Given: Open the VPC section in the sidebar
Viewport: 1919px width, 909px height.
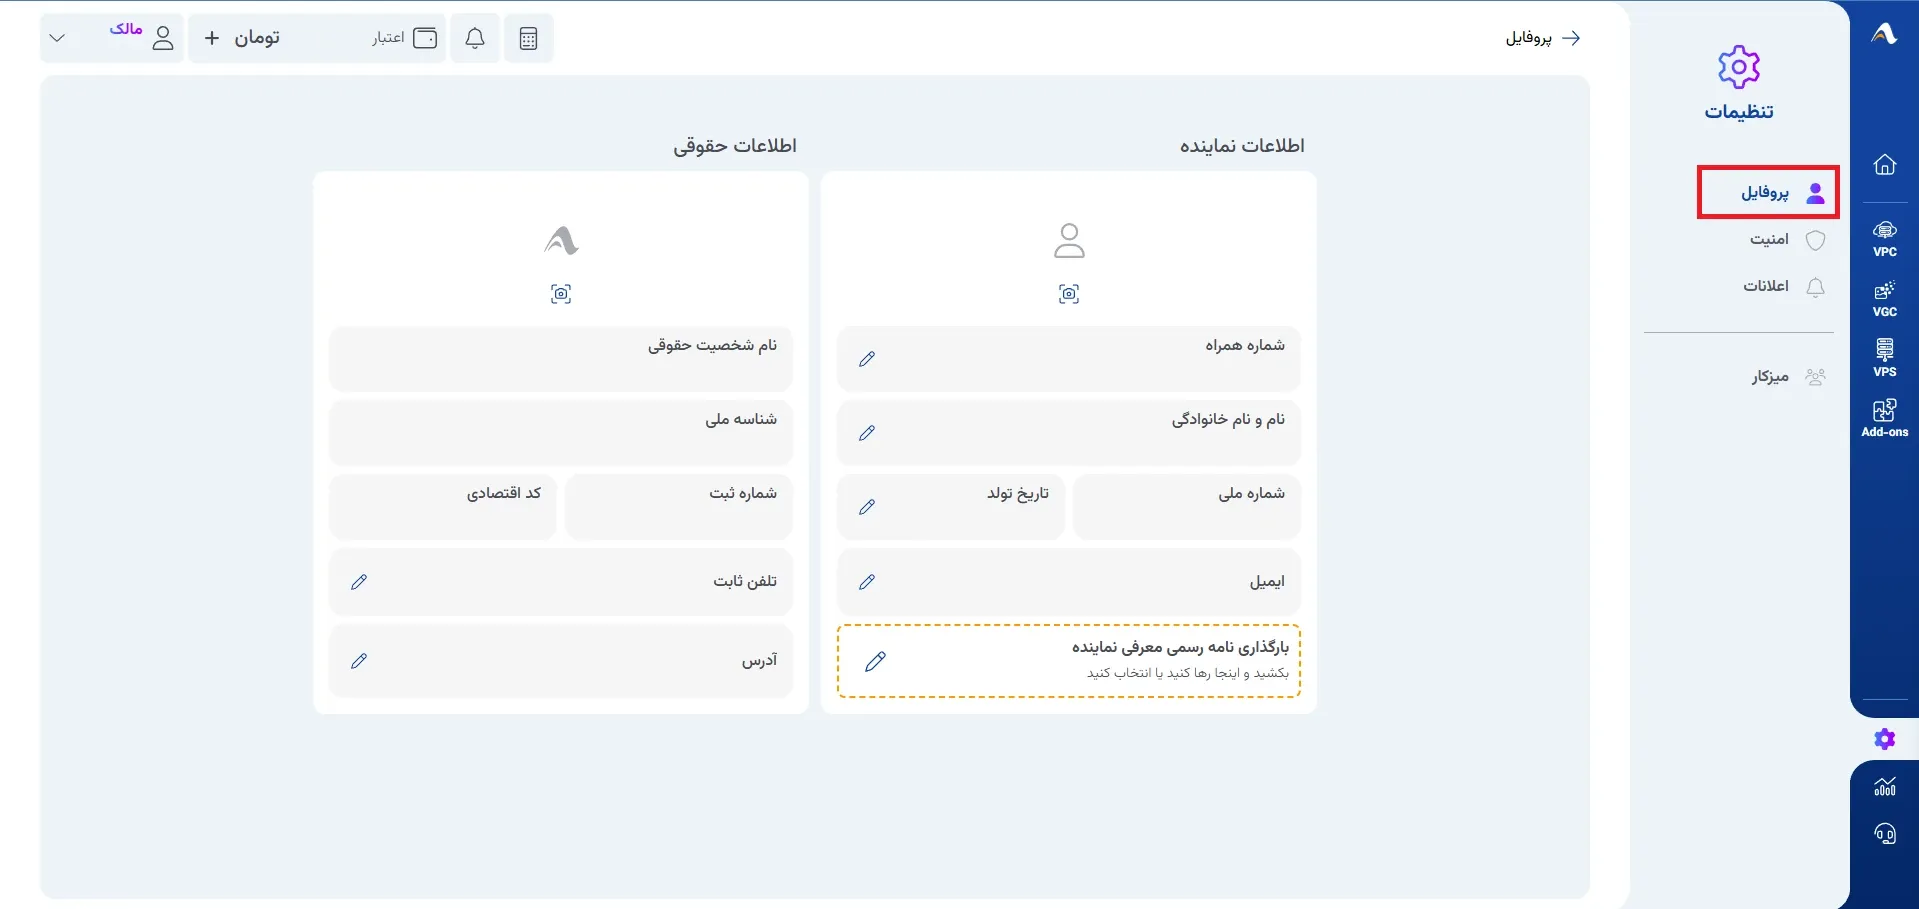Looking at the screenshot, I should [1884, 239].
